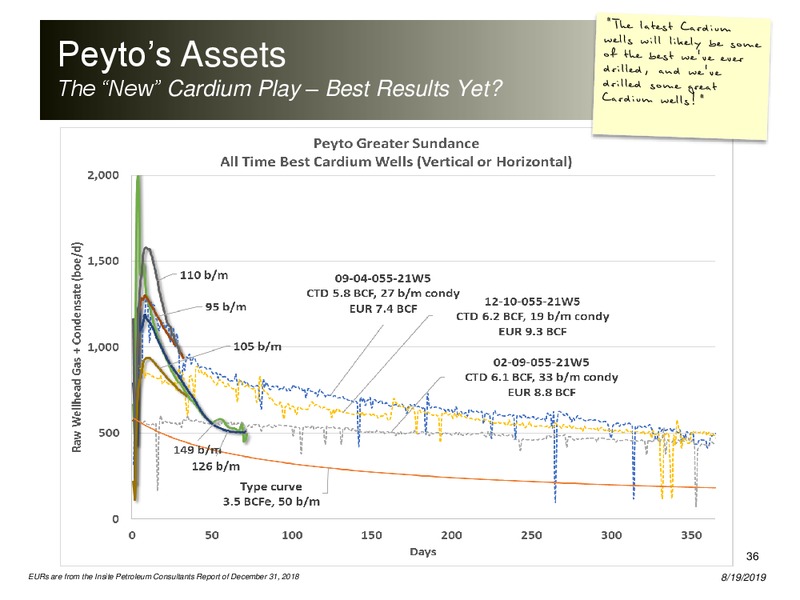Click the 'Days' x-axis title
Screen dimensions: 800x600
[423, 552]
